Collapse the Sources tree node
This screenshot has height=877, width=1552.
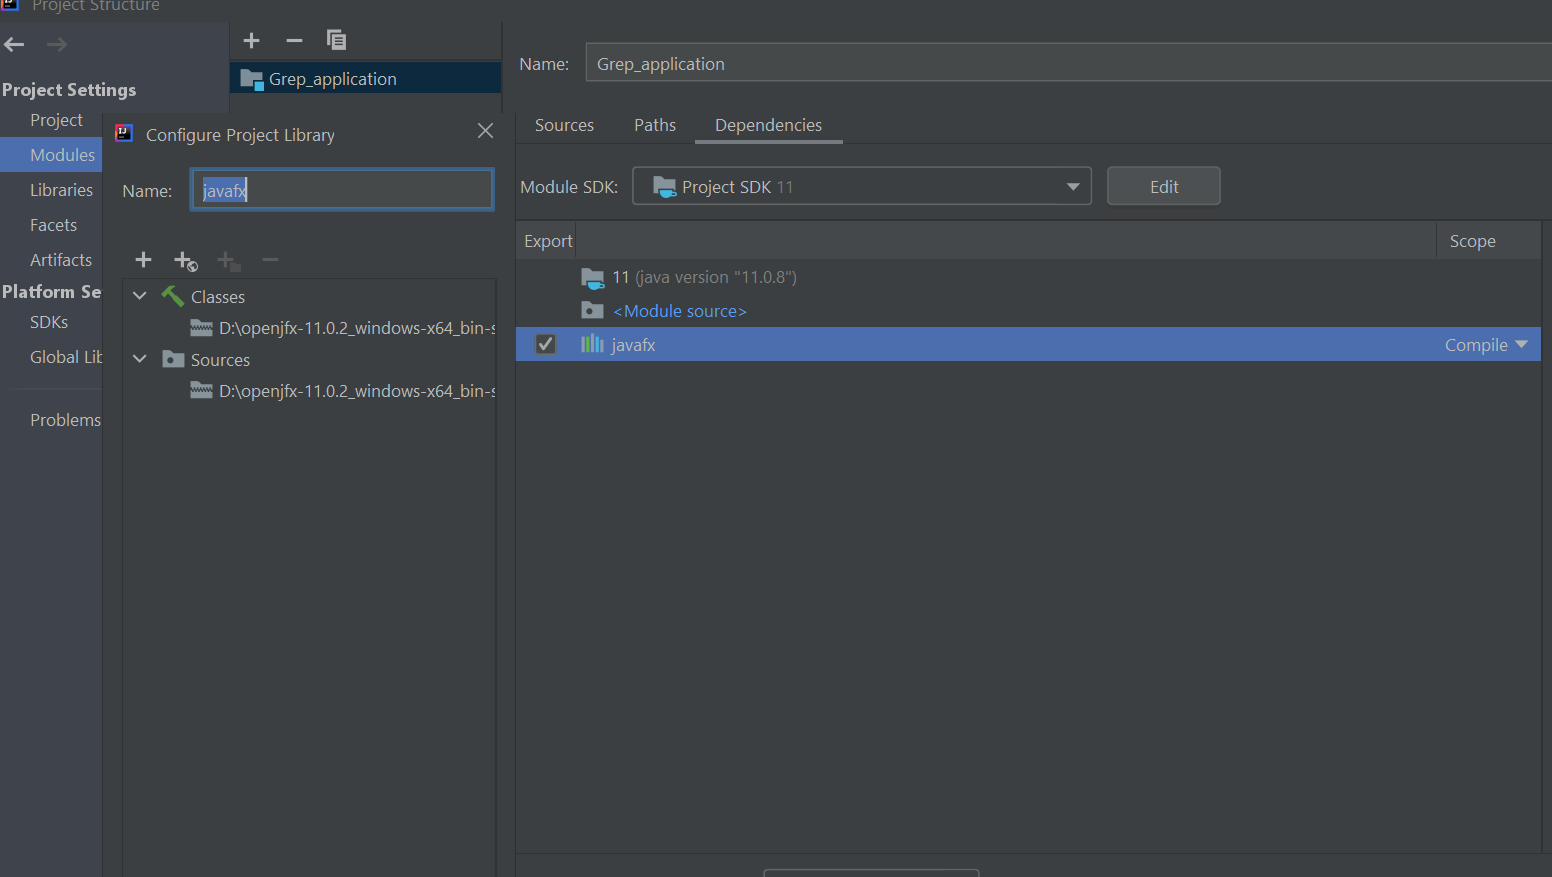click(x=140, y=359)
